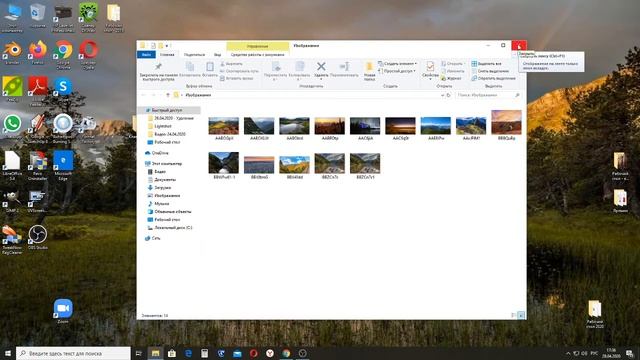This screenshot has height=360, width=640.
Task: Switch to the Home ribbon tab
Action: 167,54
